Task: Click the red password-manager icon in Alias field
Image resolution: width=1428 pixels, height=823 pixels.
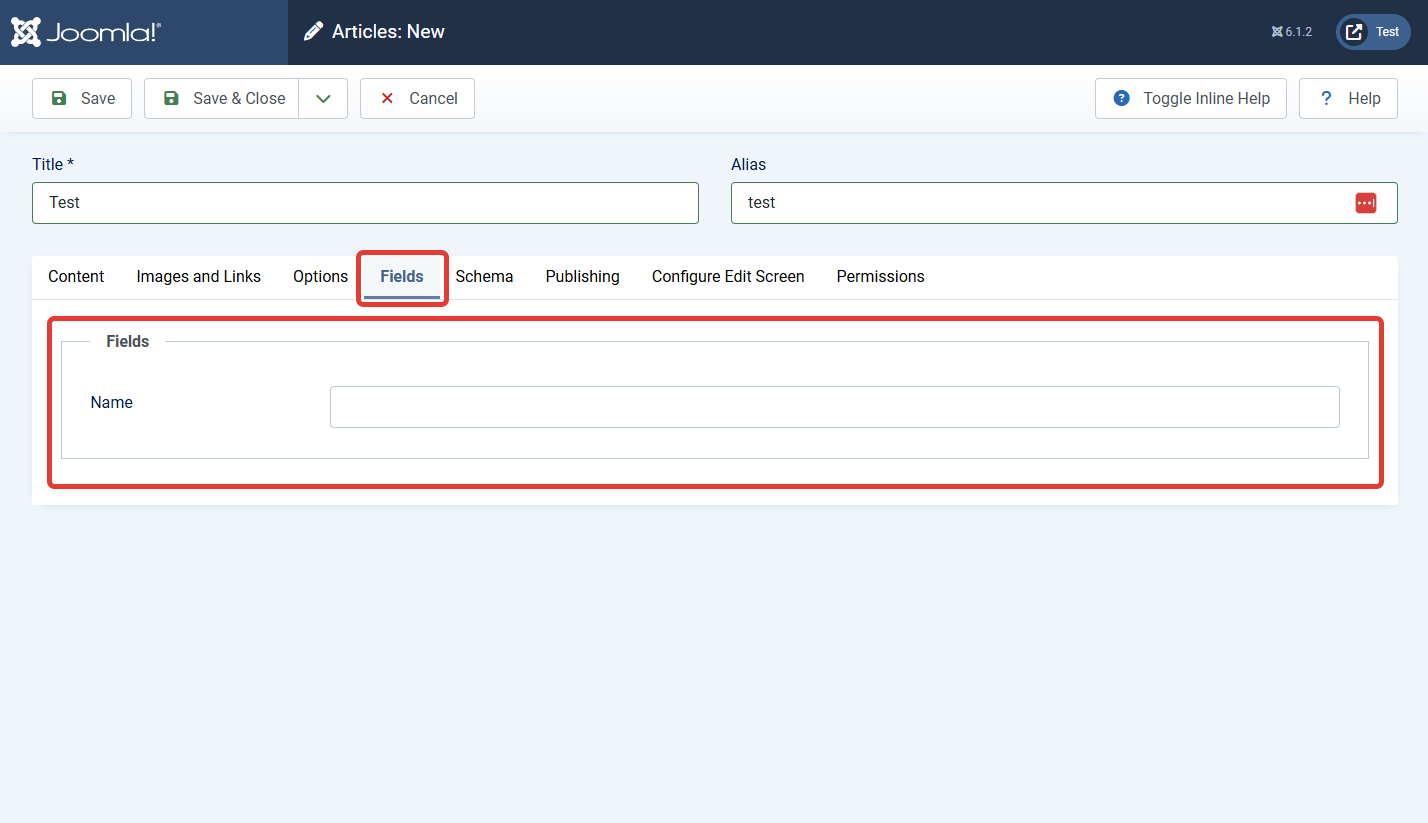Action: [x=1366, y=203]
